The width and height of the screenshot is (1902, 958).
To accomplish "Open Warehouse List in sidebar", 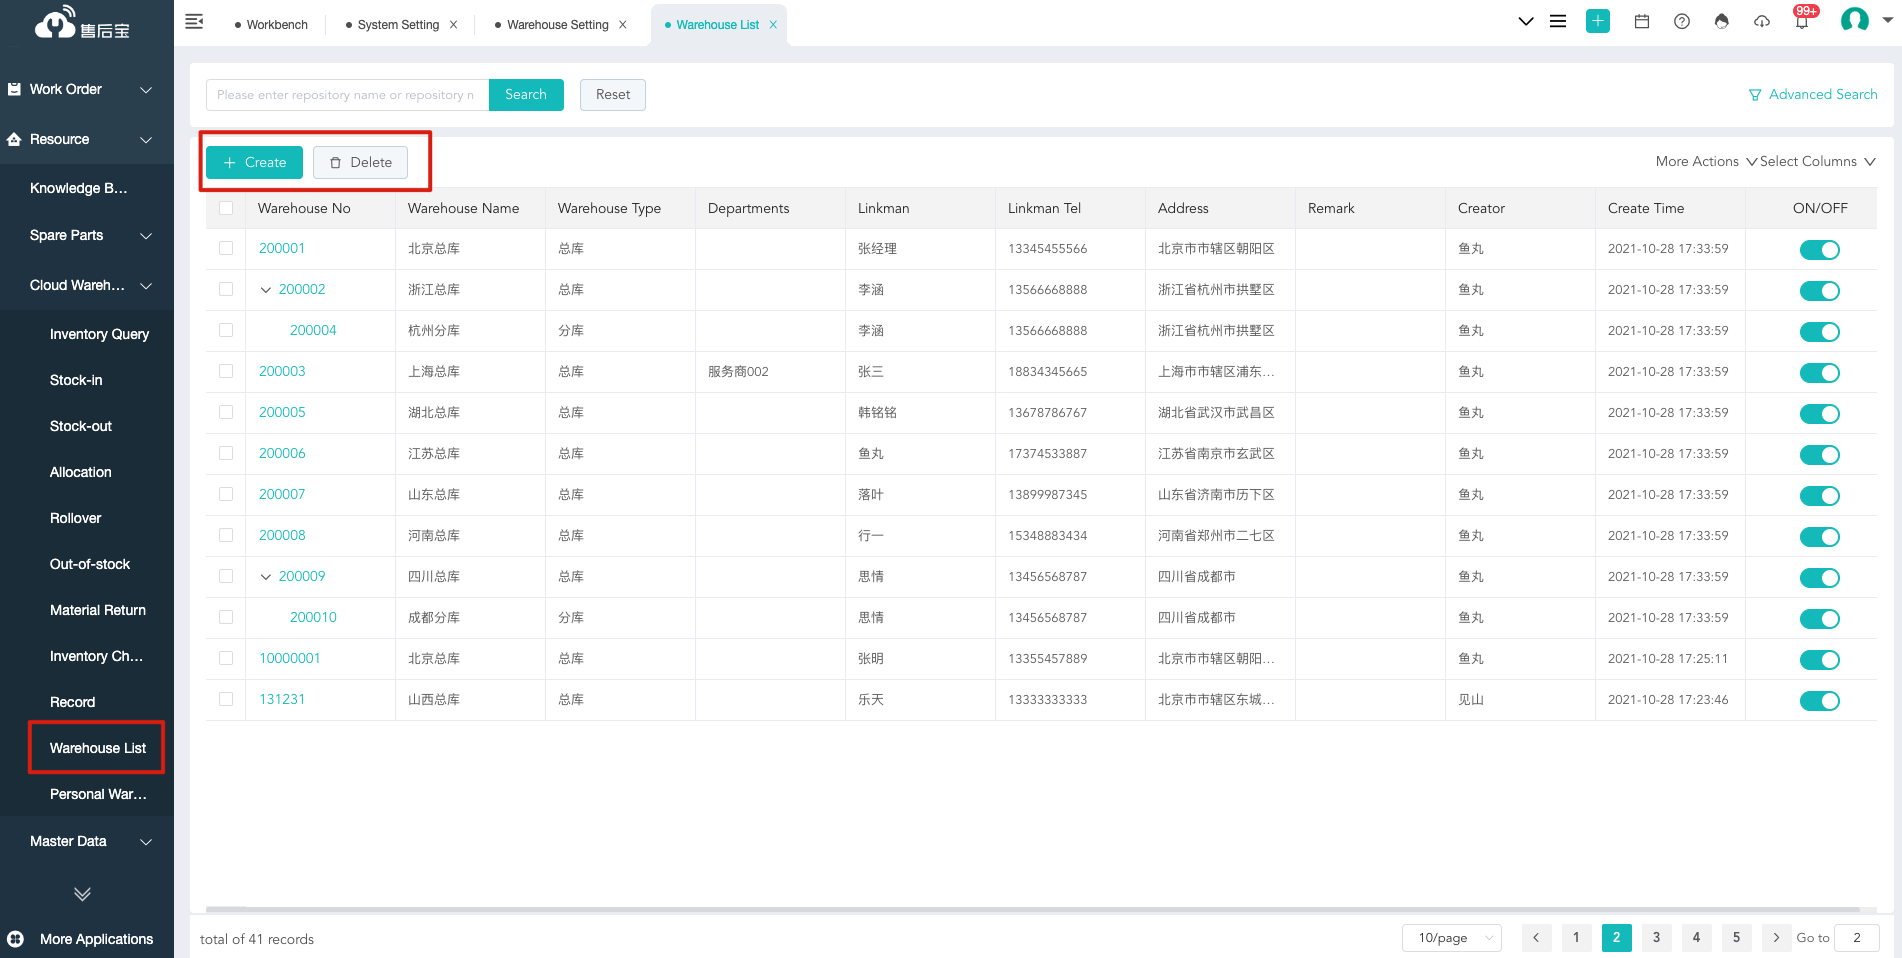I will pyautogui.click(x=97, y=748).
